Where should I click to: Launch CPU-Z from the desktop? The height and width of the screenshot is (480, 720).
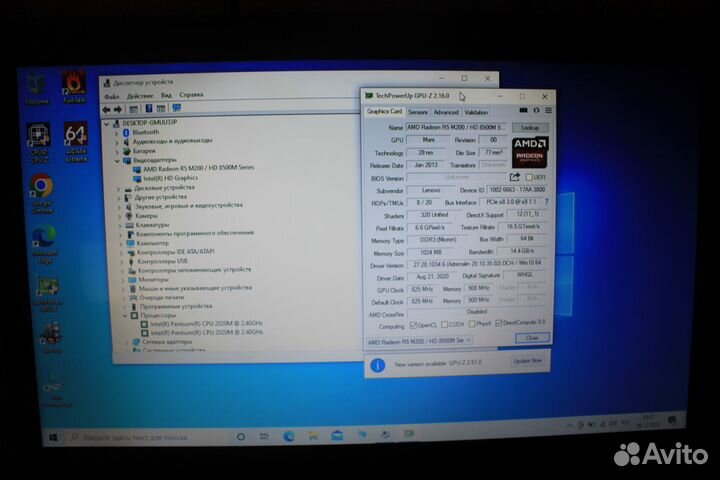click(39, 142)
